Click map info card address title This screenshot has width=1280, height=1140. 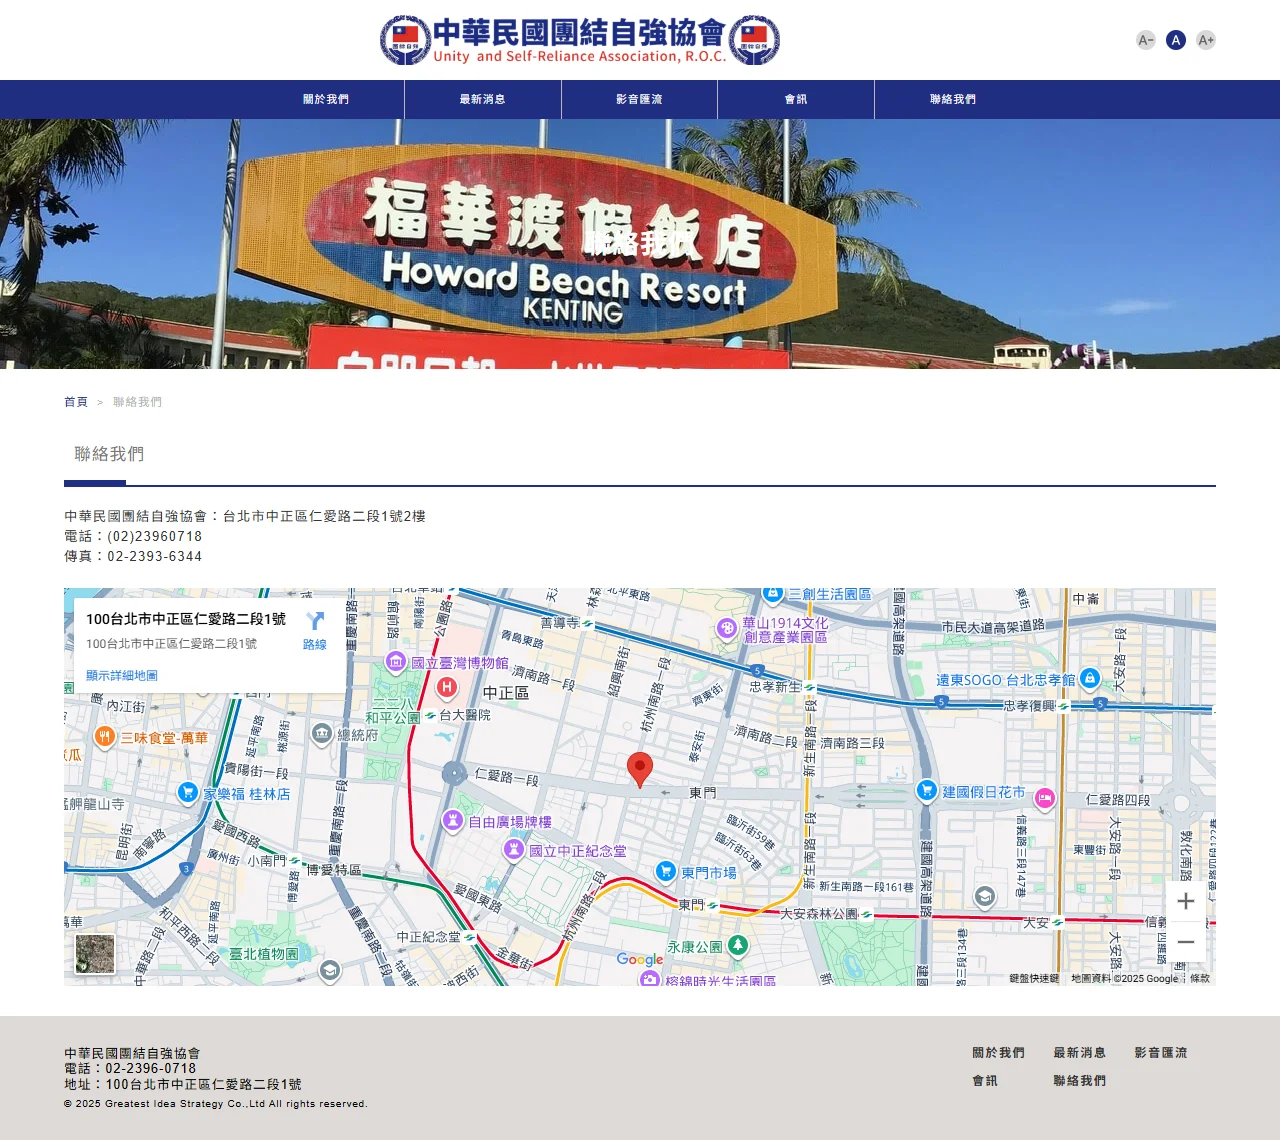186,619
